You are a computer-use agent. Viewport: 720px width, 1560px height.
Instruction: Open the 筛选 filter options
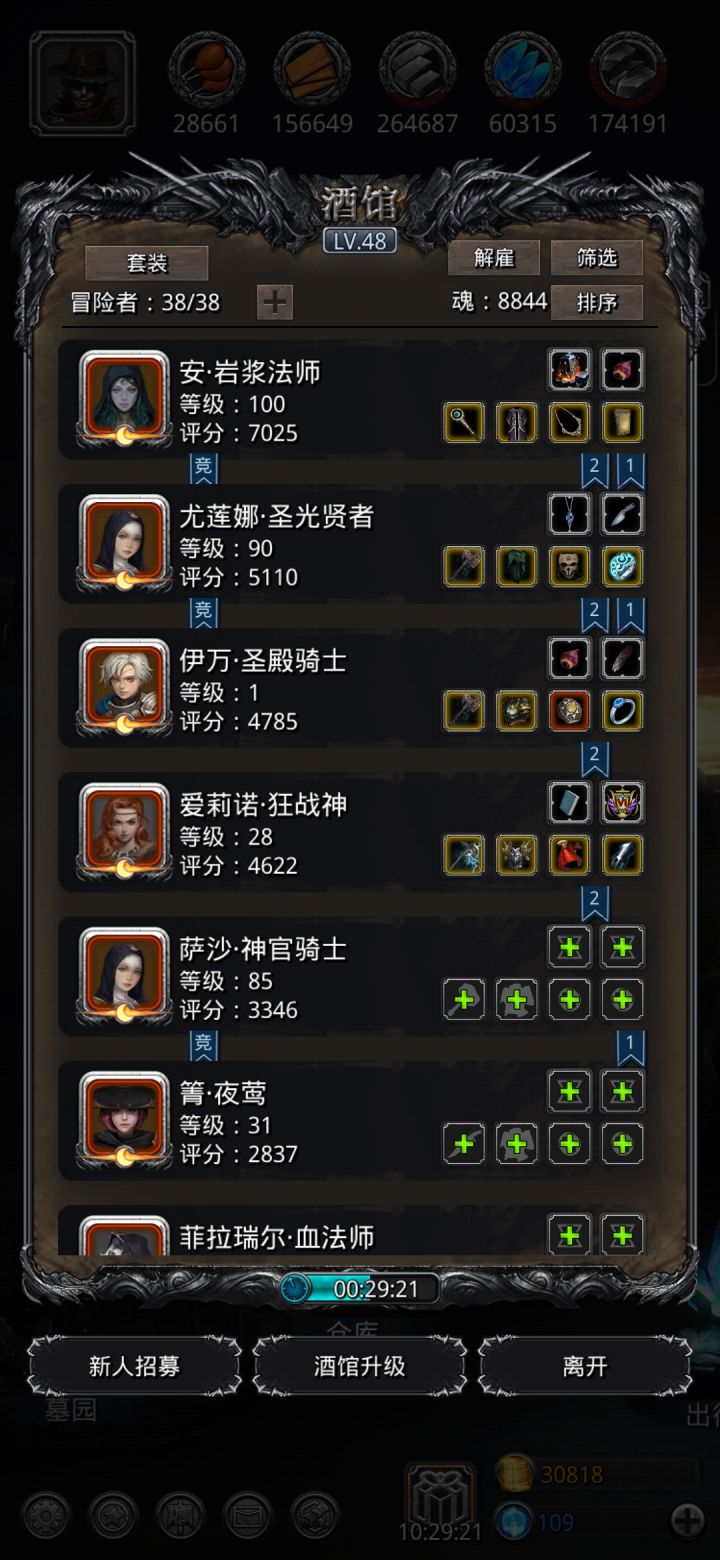tap(597, 258)
